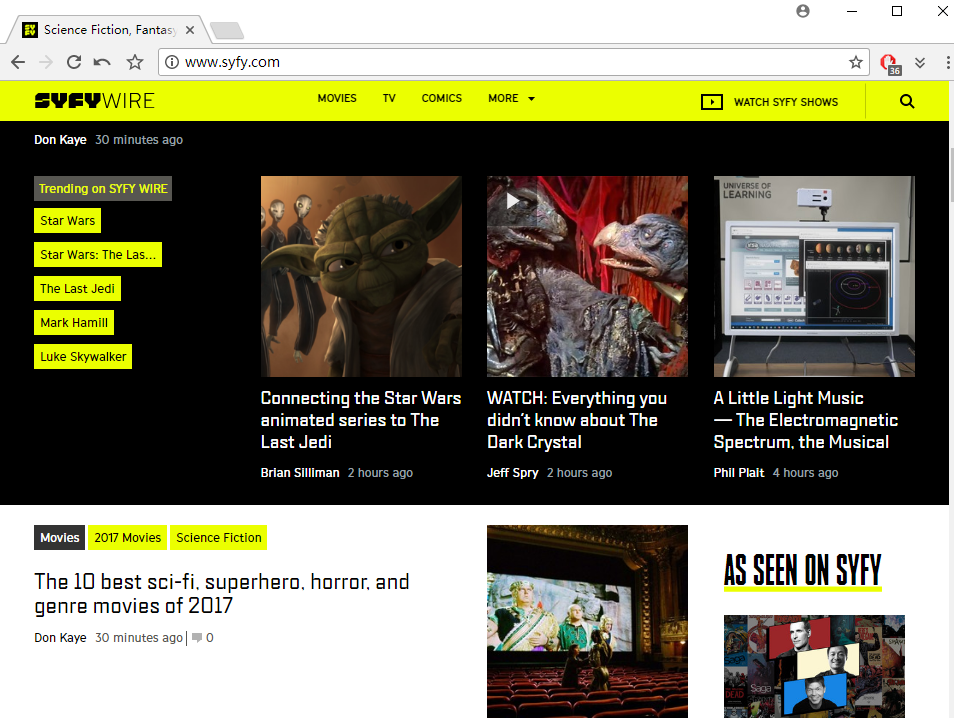This screenshot has width=954, height=718.
Task: Open the red extension showing badge 36
Action: pyautogui.click(x=890, y=63)
